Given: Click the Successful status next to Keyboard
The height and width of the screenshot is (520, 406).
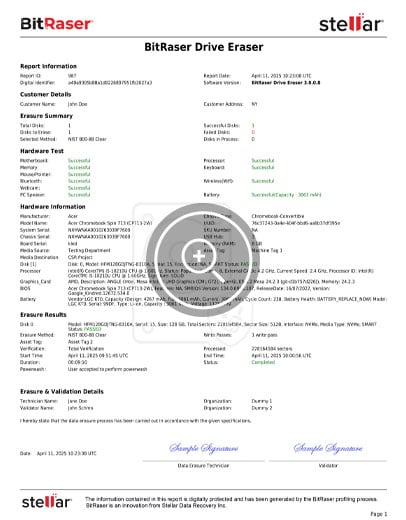Looking at the screenshot, I should (x=263, y=167).
